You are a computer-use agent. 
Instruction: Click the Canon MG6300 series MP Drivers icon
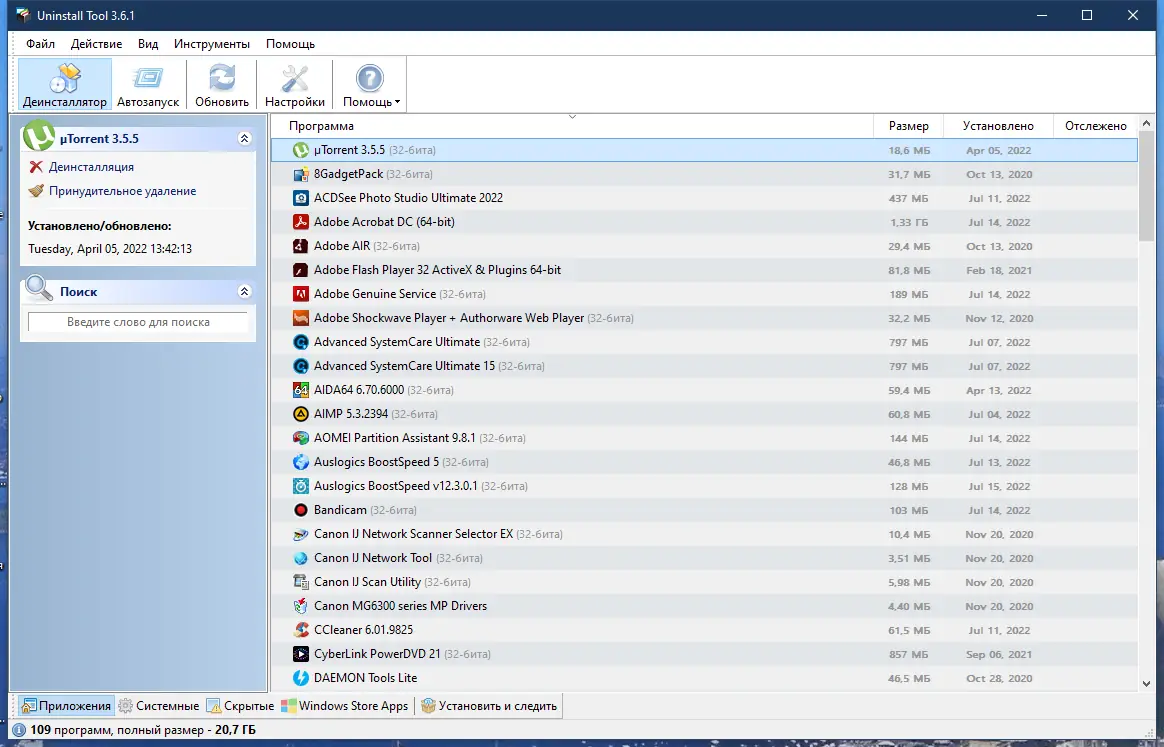301,606
